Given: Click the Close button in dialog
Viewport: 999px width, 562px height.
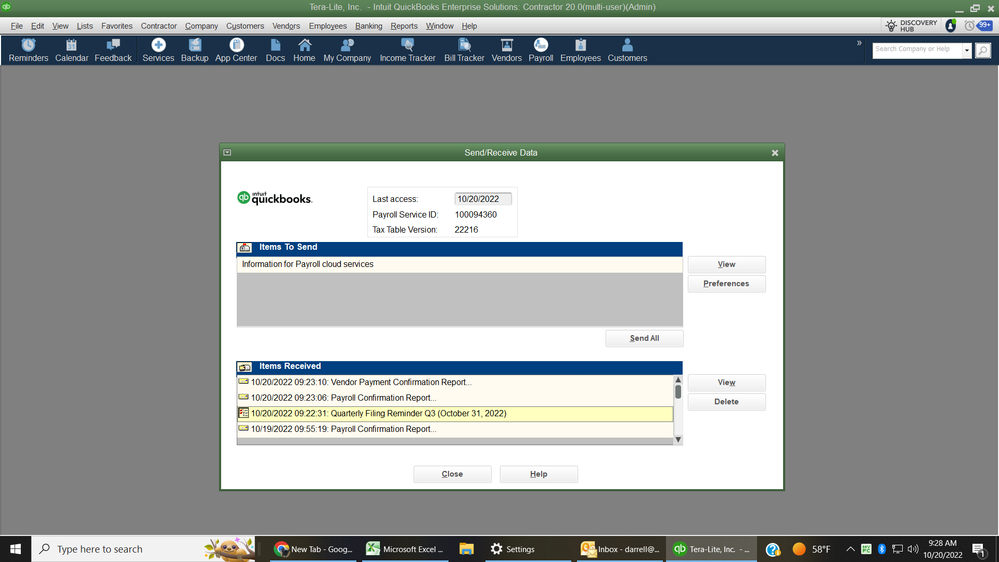Looking at the screenshot, I should pos(452,474).
